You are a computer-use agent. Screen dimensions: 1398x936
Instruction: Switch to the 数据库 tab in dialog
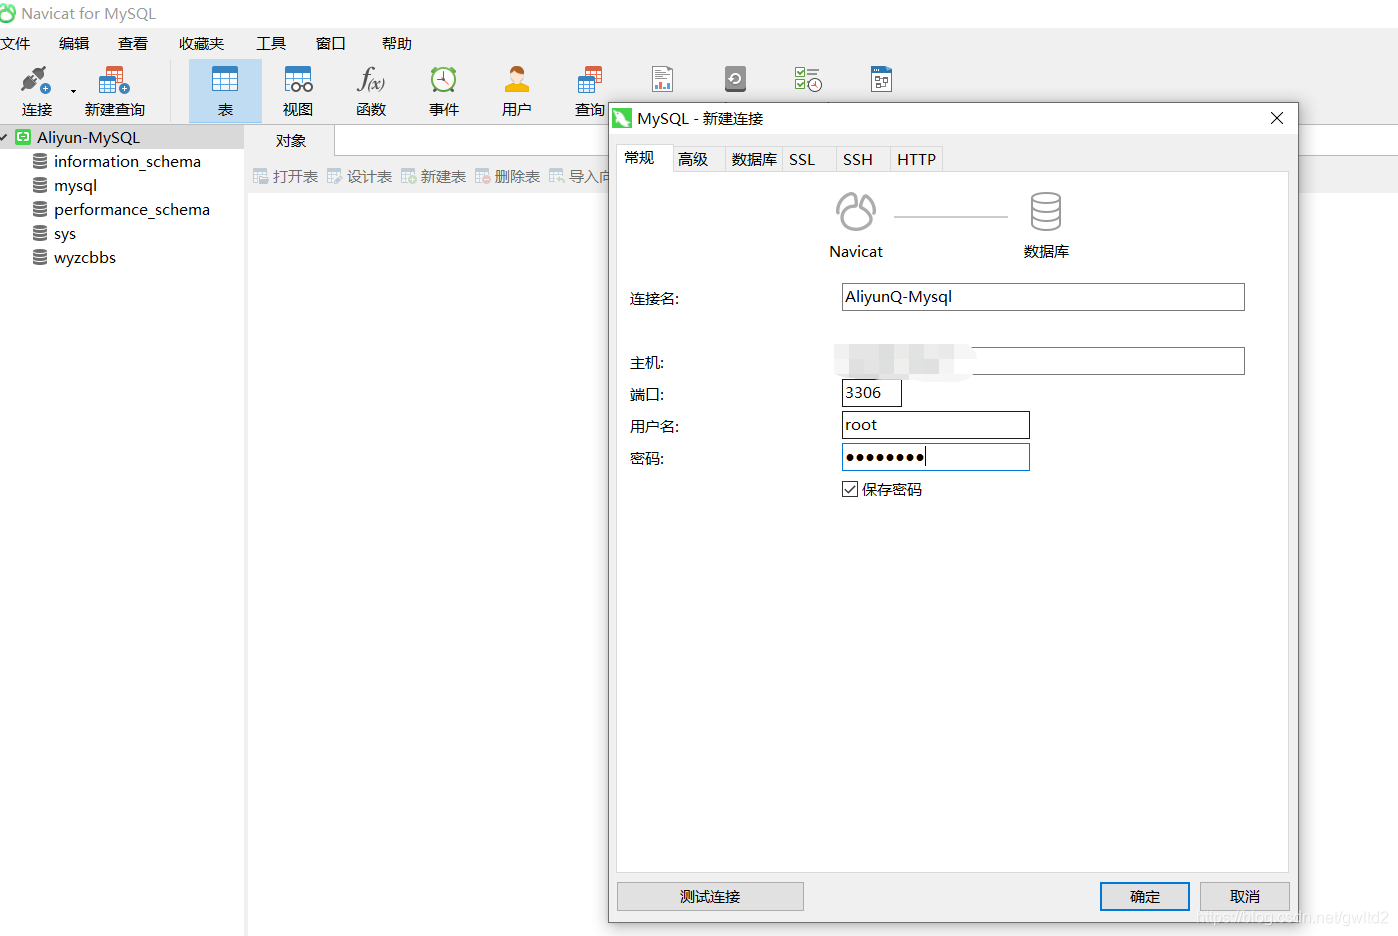tap(754, 159)
